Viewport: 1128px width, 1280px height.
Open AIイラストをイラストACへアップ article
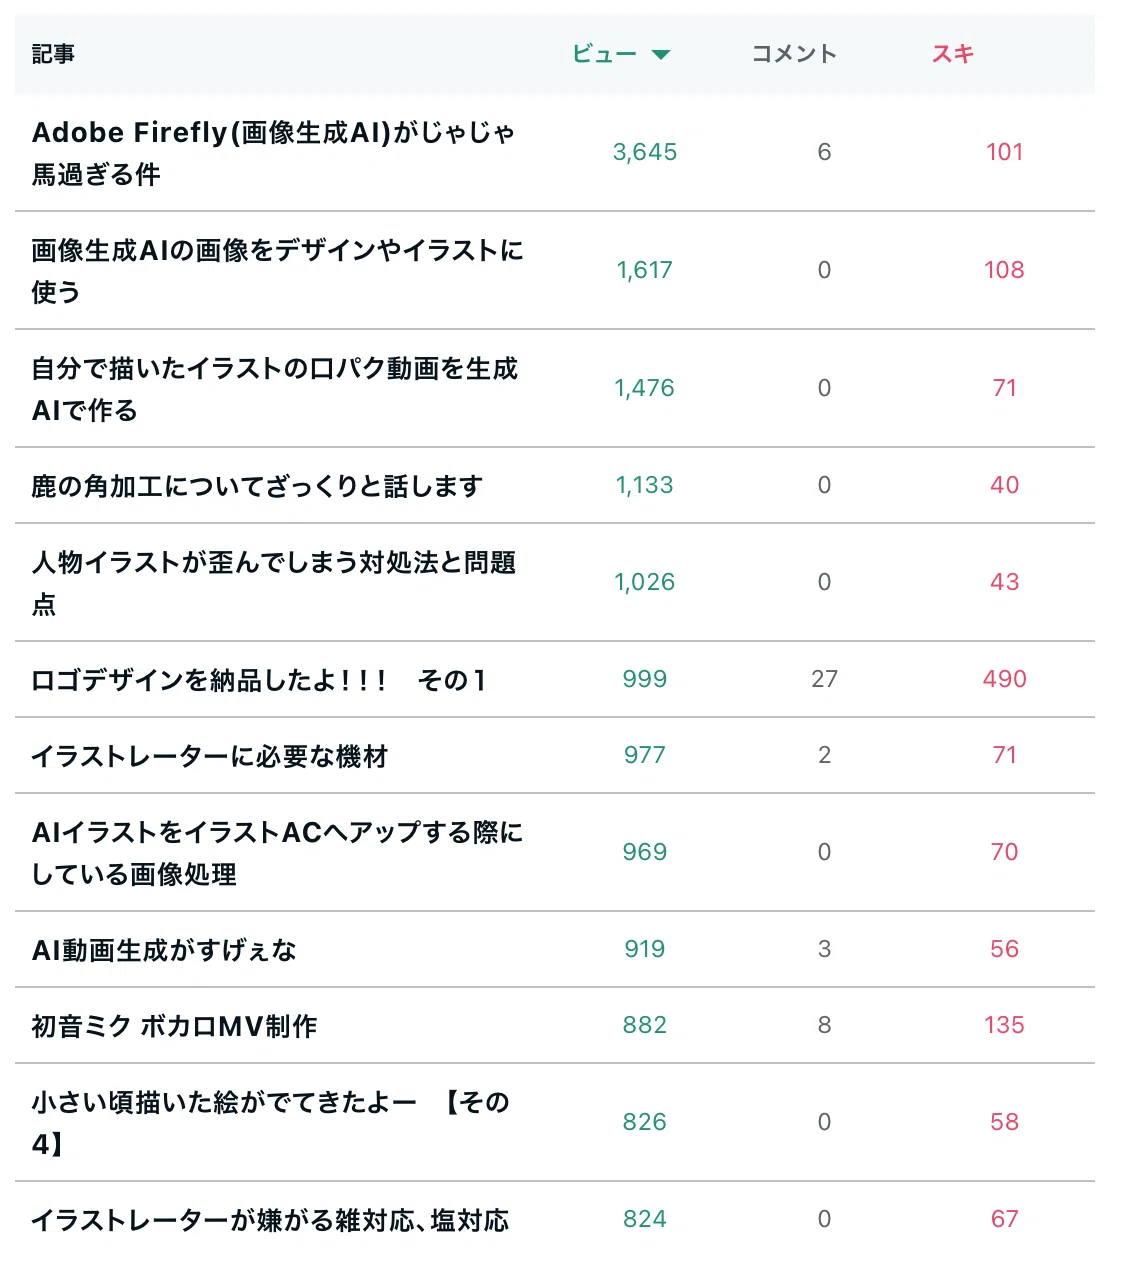click(x=277, y=853)
